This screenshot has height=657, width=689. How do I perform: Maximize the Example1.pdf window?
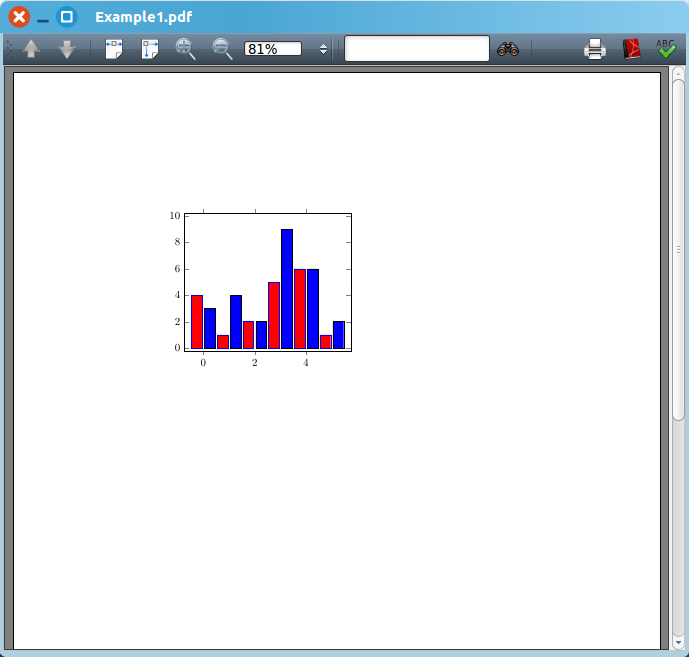tap(67, 17)
